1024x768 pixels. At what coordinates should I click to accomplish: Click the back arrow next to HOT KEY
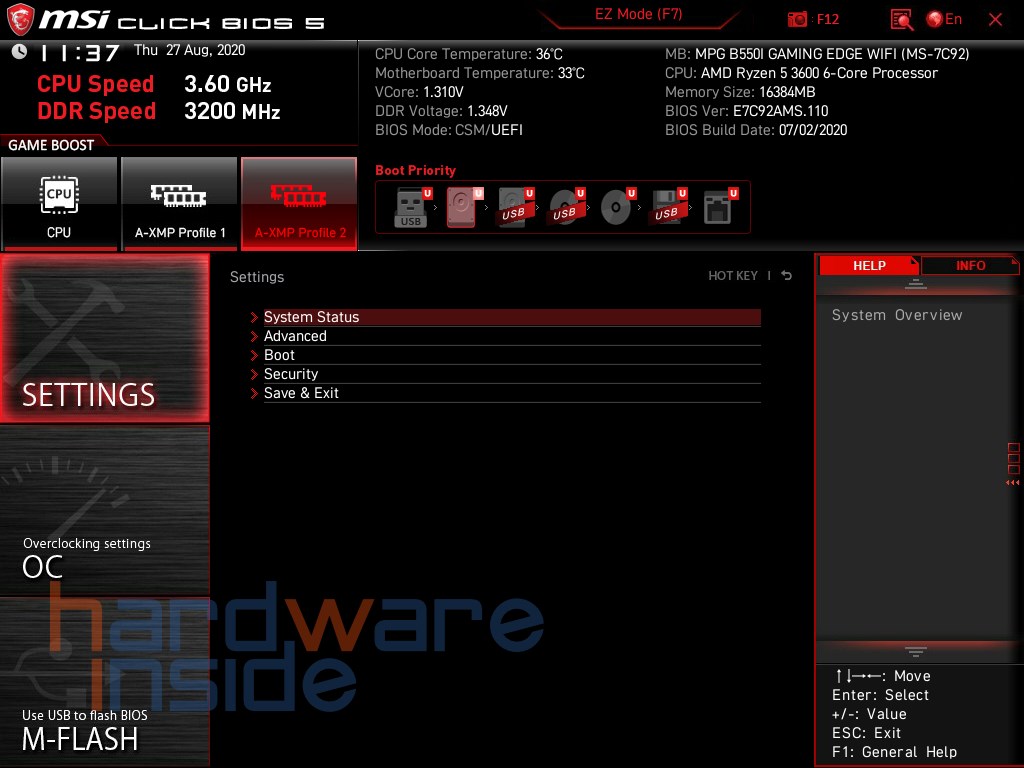pyautogui.click(x=786, y=276)
